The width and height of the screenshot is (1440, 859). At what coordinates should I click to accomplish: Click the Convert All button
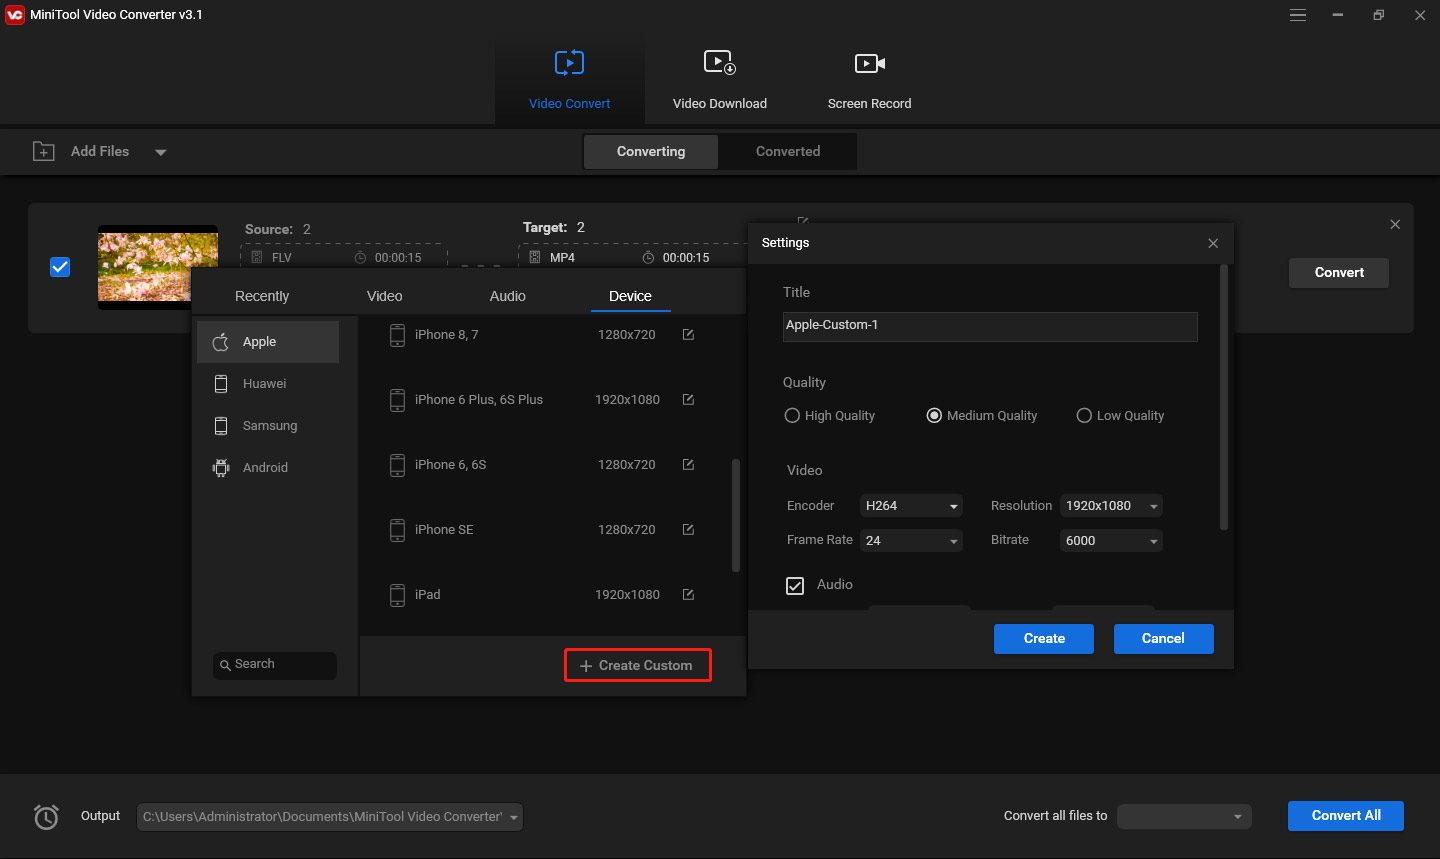click(1346, 816)
